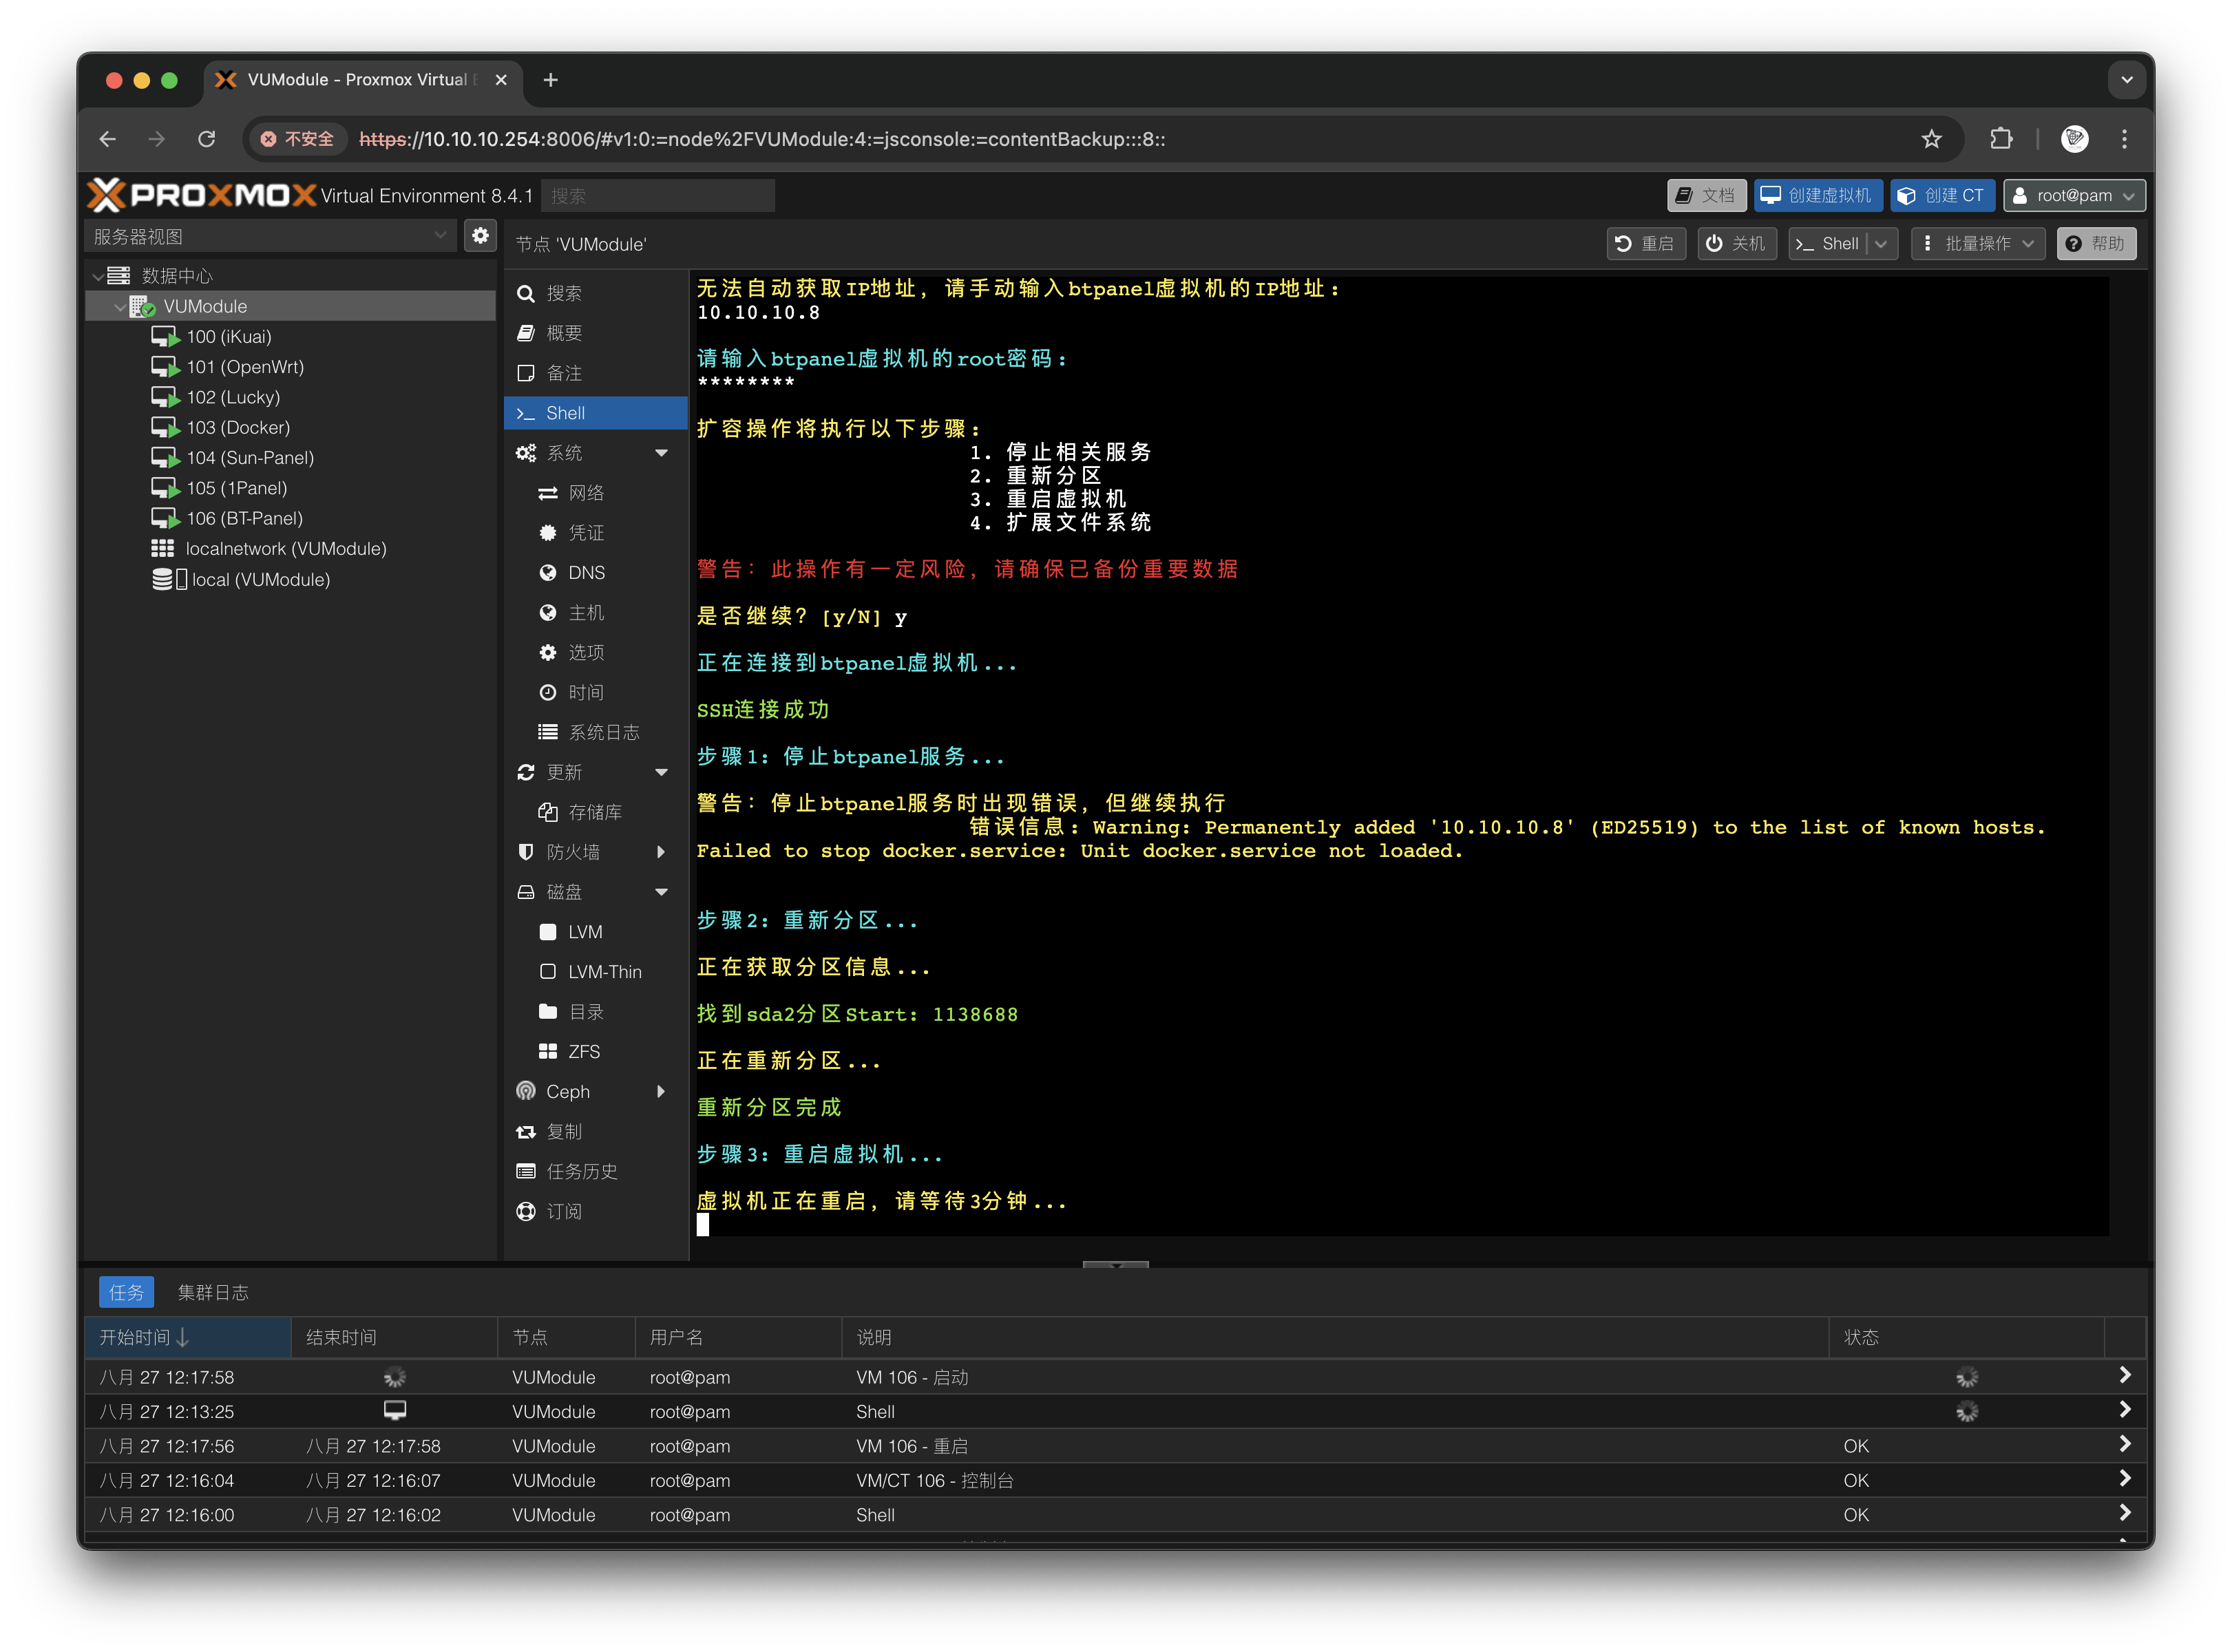Select the 概要 summary menu item
Image resolution: width=2232 pixels, height=1652 pixels.
pos(564,333)
